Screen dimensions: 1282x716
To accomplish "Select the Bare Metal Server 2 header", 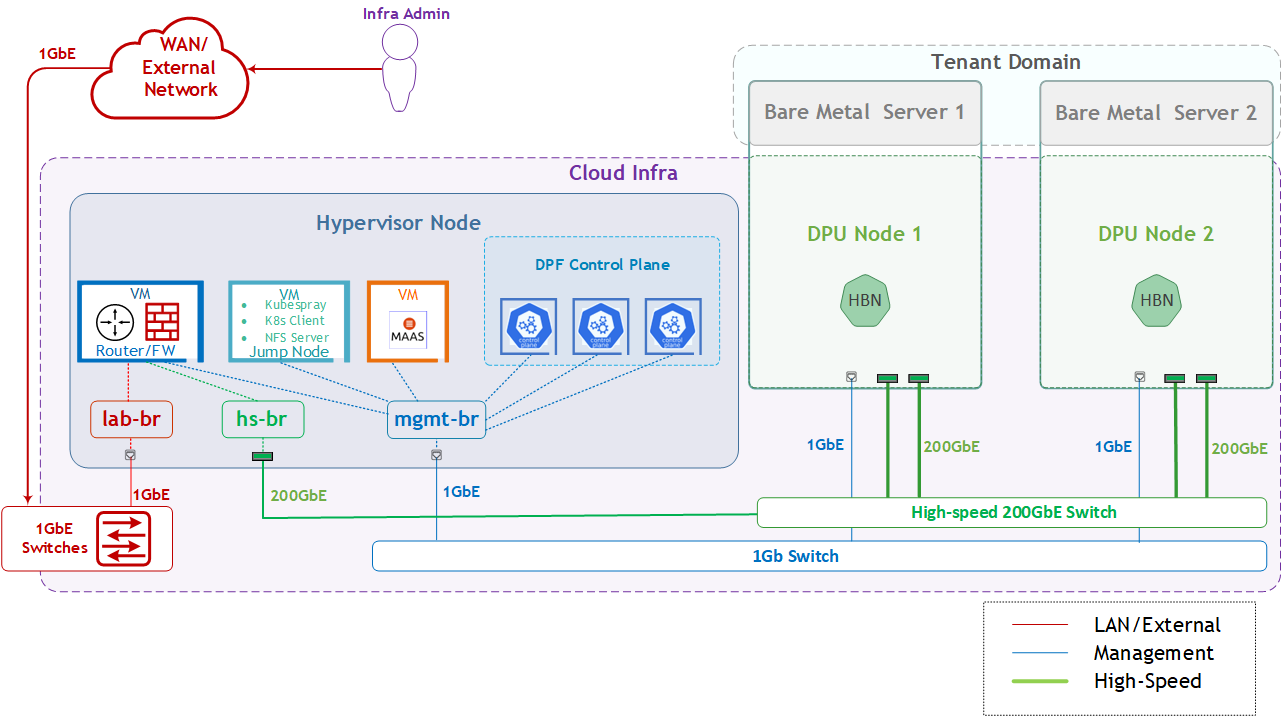I will tap(1156, 113).
